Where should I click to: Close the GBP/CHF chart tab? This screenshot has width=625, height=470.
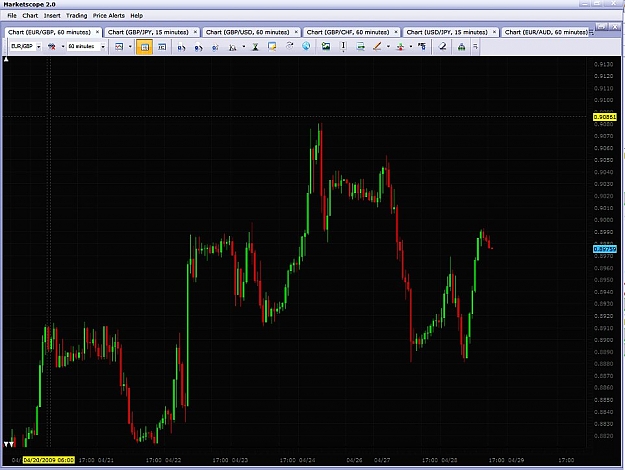pyautogui.click(x=396, y=32)
